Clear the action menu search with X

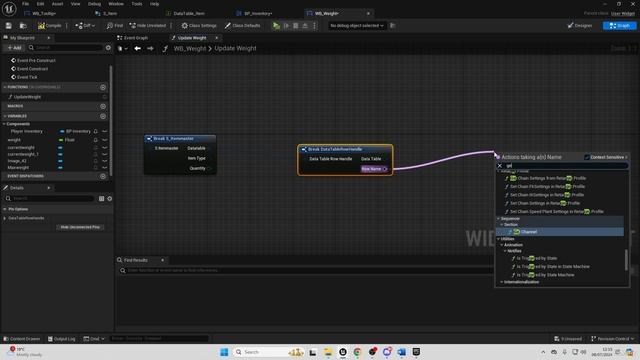500,166
